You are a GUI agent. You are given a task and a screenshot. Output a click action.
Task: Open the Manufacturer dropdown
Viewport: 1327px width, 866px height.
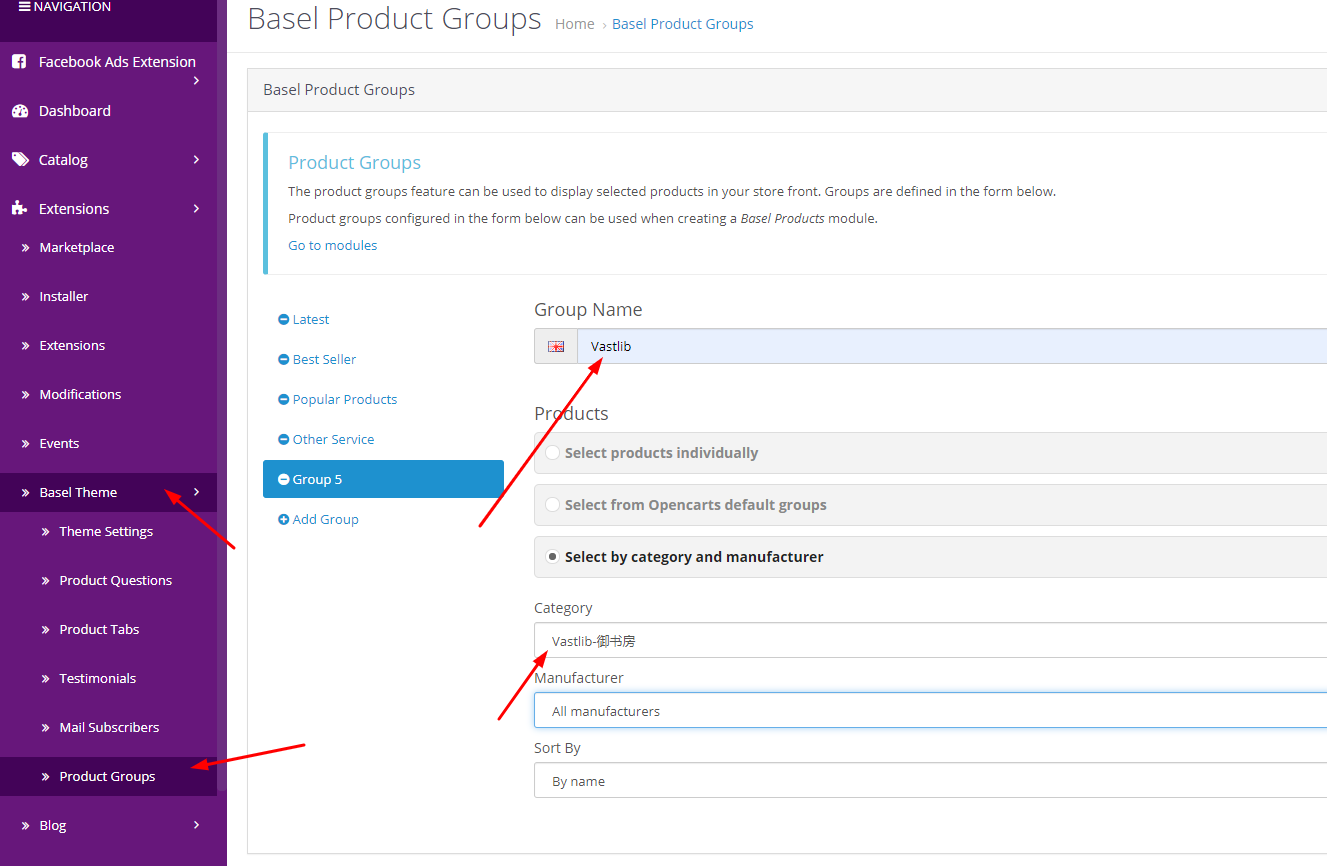[930, 711]
